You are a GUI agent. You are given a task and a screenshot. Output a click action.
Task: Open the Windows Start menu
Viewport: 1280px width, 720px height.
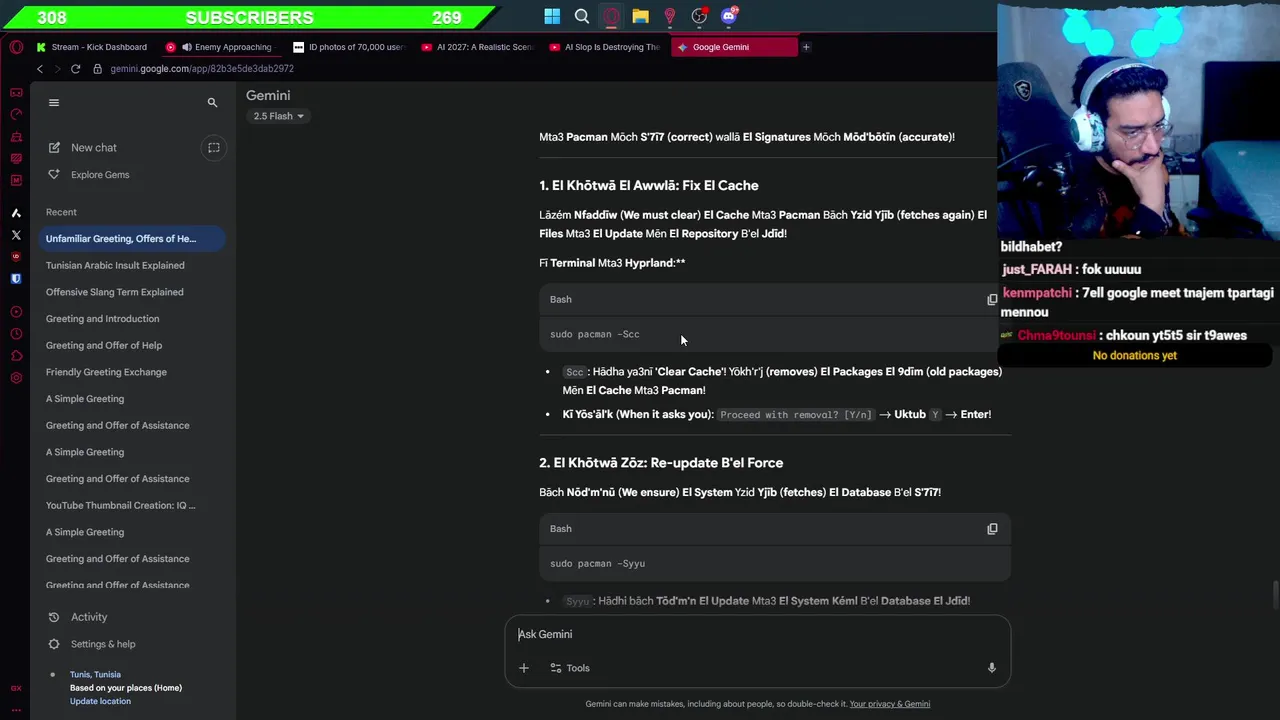[552, 16]
